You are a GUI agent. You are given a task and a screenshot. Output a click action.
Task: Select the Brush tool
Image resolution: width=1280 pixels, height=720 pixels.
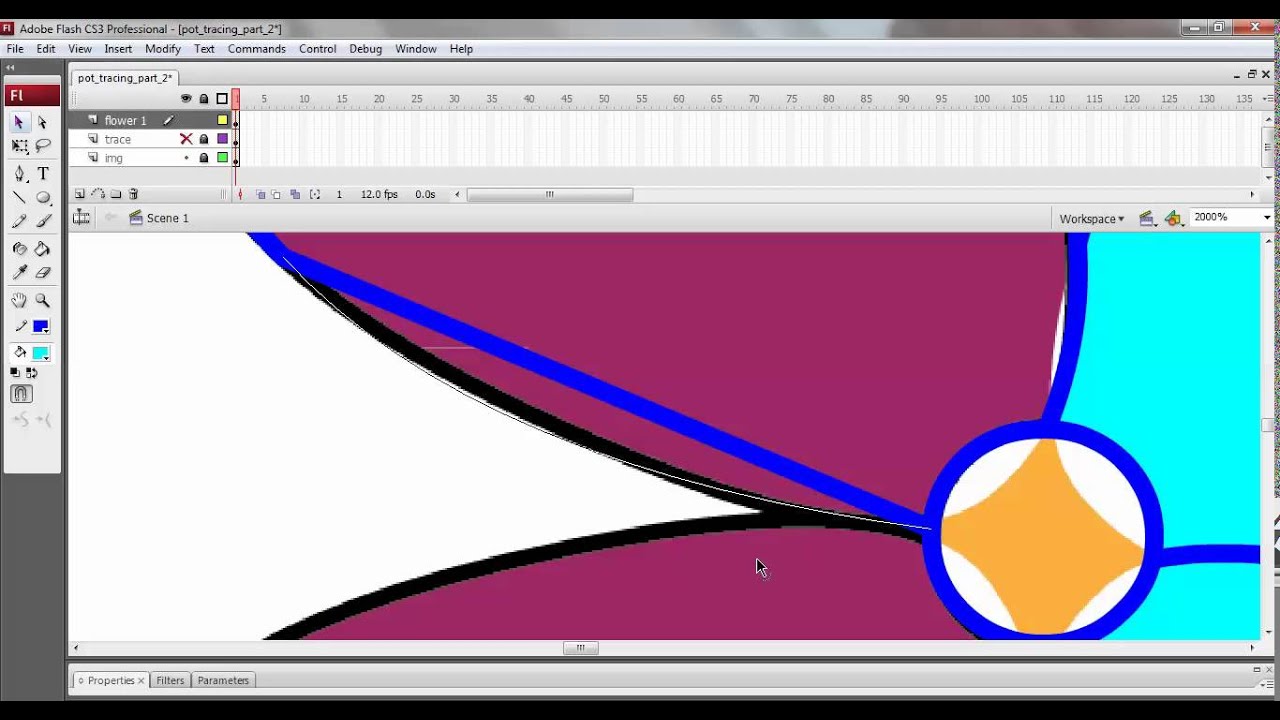(x=43, y=222)
